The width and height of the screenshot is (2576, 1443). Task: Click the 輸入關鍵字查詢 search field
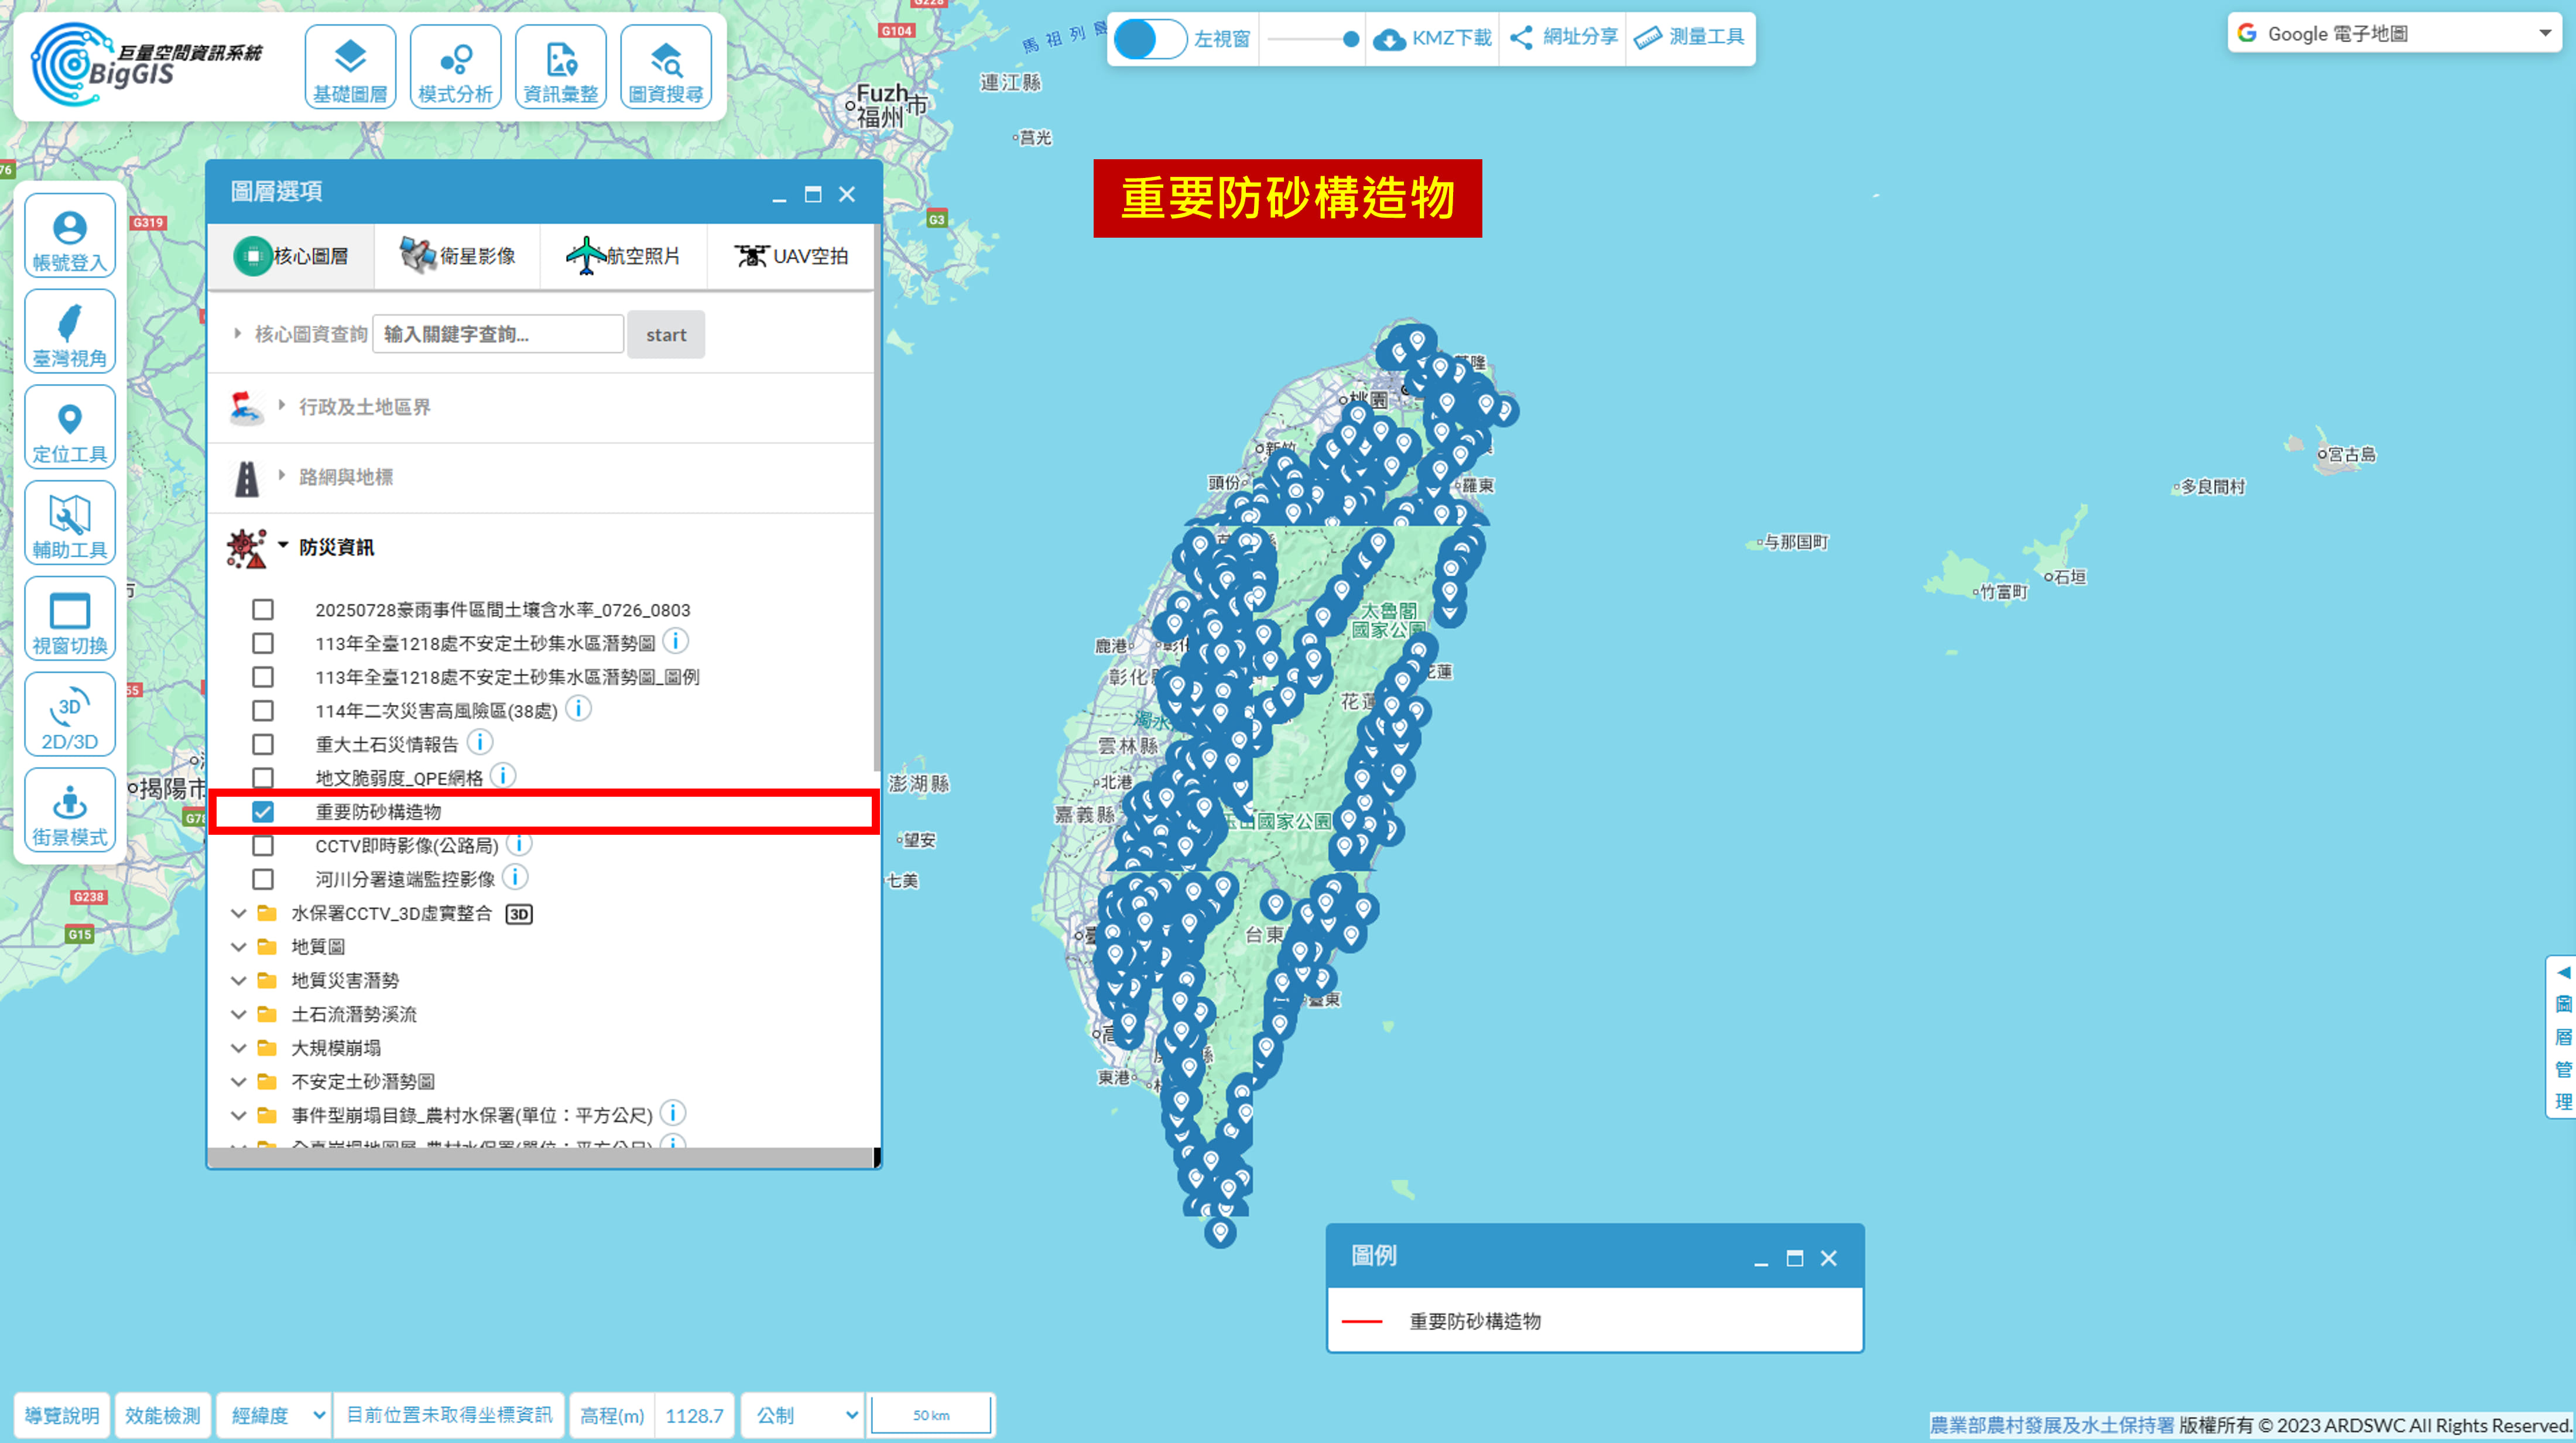[x=498, y=334]
